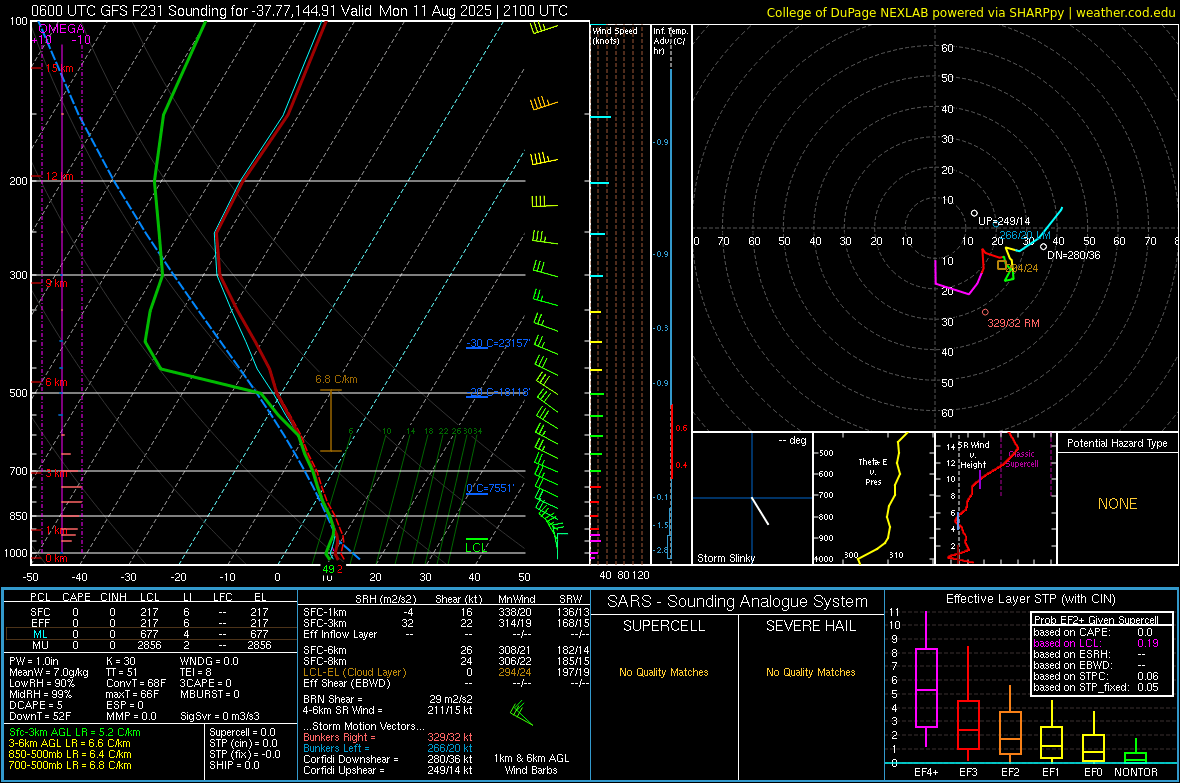Click the green LCL label on the skew-T
Image resolution: width=1180 pixels, height=783 pixels.
tap(476, 547)
